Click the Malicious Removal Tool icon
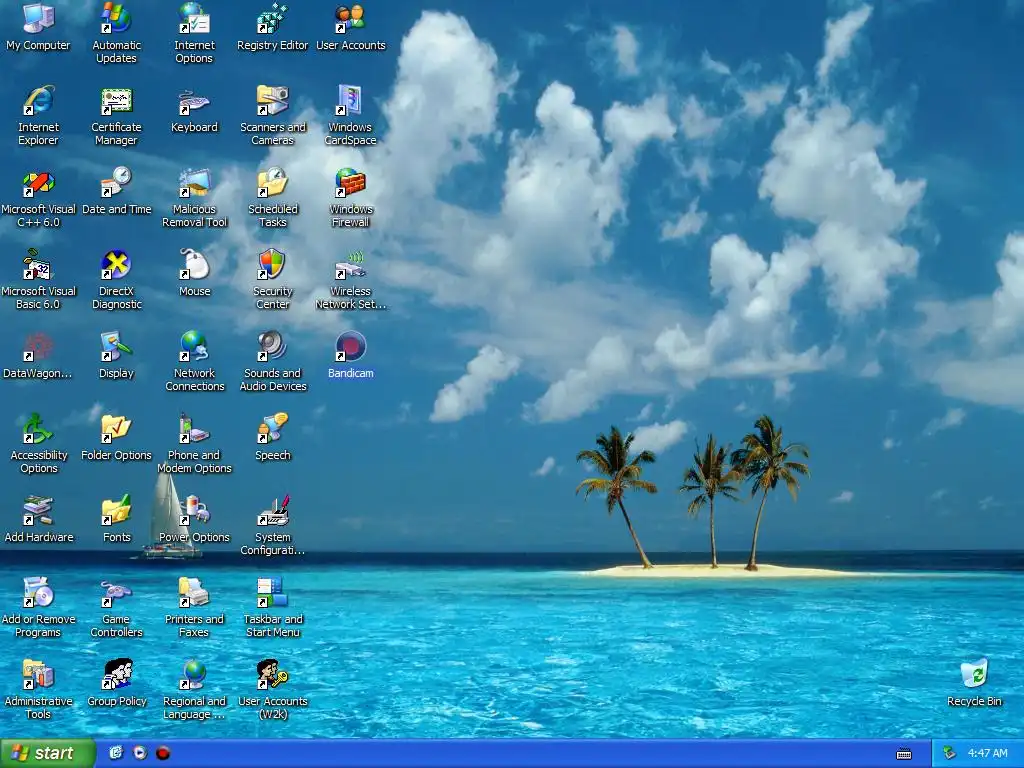Screen dimensions: 1024x768 [x=194, y=182]
